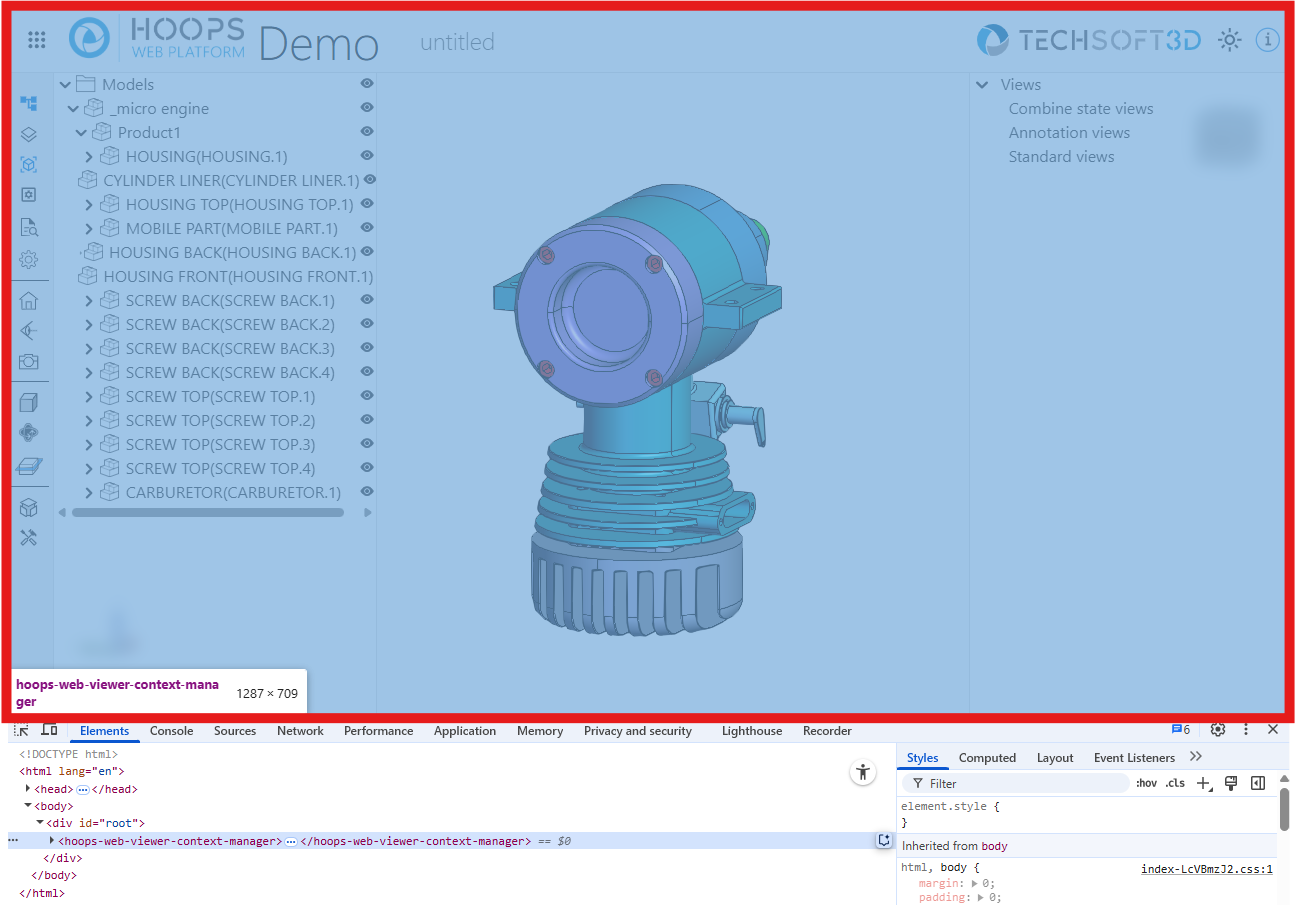The image size is (1295, 905).
Task: Collapse the Views panel section
Action: click(982, 85)
